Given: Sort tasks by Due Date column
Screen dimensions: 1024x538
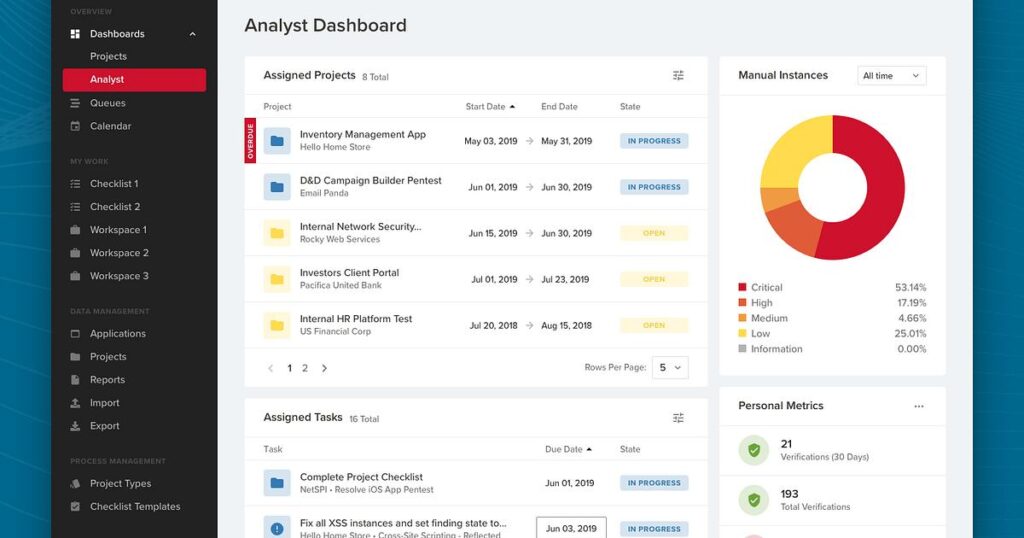Looking at the screenshot, I should [x=568, y=449].
